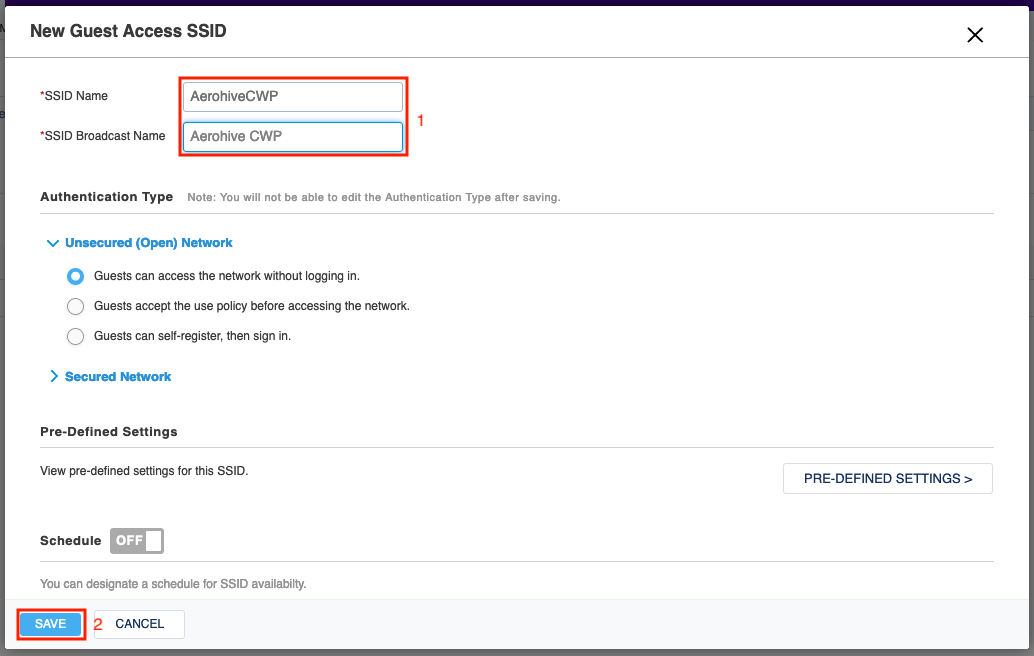
Task: Expand the Secured Network section
Action: point(111,376)
